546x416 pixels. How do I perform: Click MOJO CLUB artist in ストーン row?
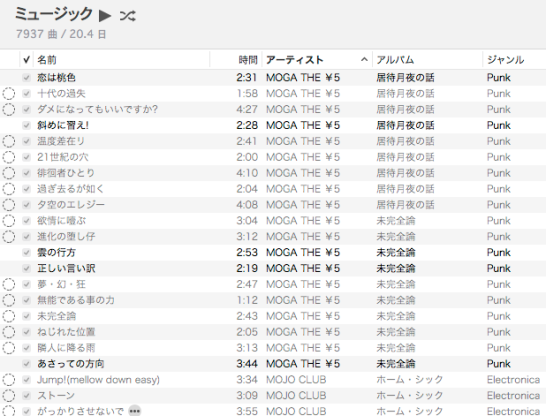(x=296, y=395)
